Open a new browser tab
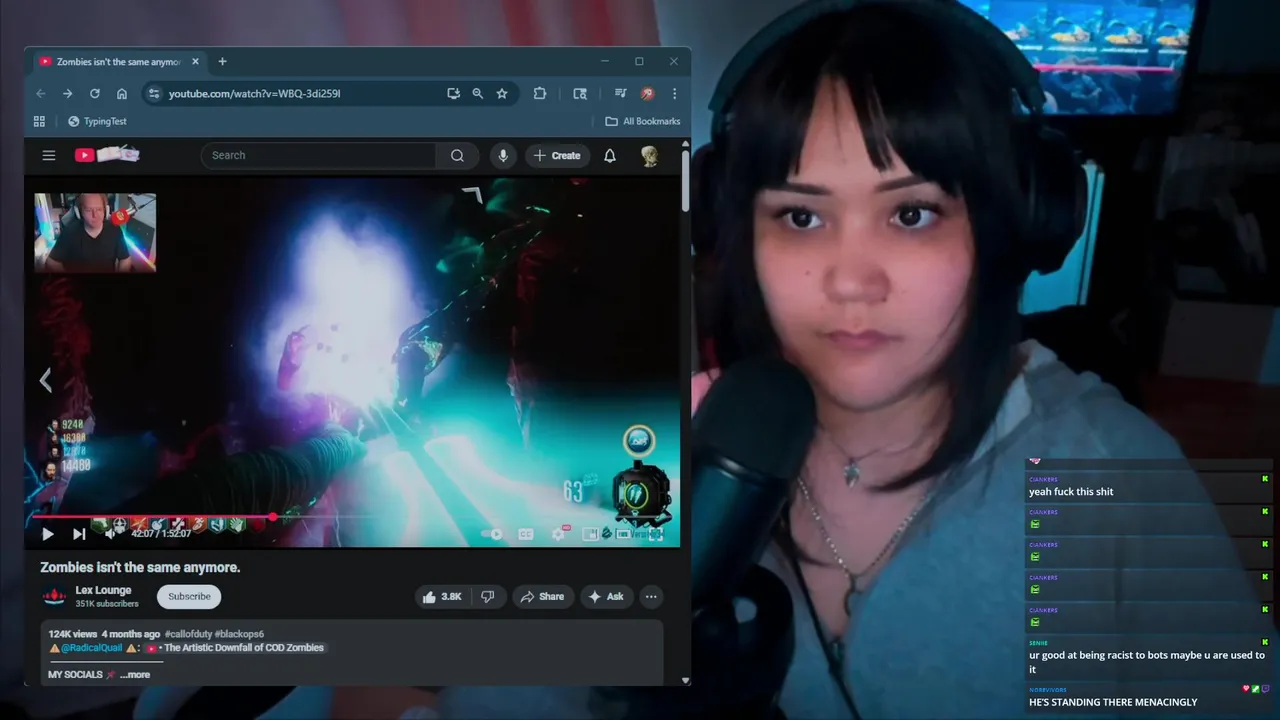 coord(222,61)
